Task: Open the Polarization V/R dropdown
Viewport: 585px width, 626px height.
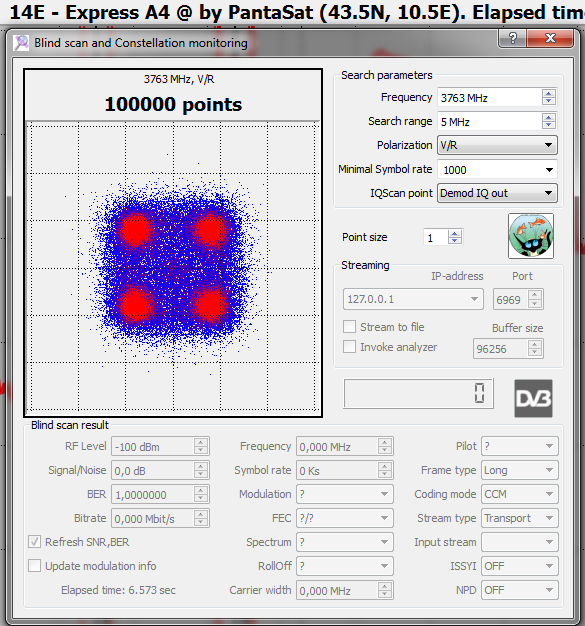Action: [497, 145]
